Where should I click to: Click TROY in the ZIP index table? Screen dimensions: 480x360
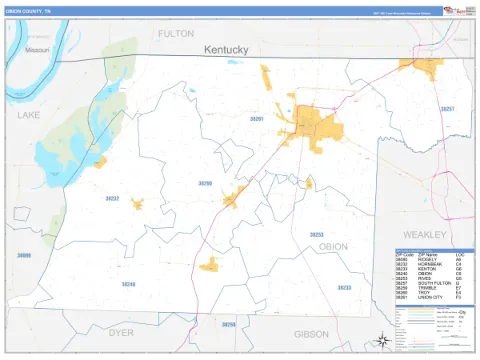[424, 292]
